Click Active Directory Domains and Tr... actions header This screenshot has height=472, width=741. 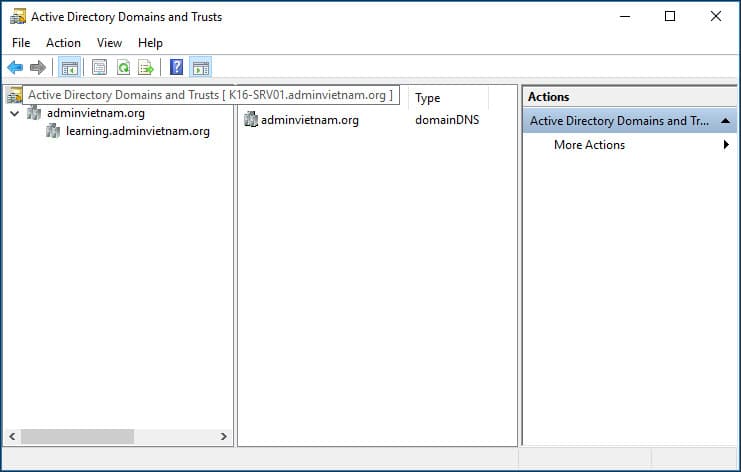[x=629, y=121]
